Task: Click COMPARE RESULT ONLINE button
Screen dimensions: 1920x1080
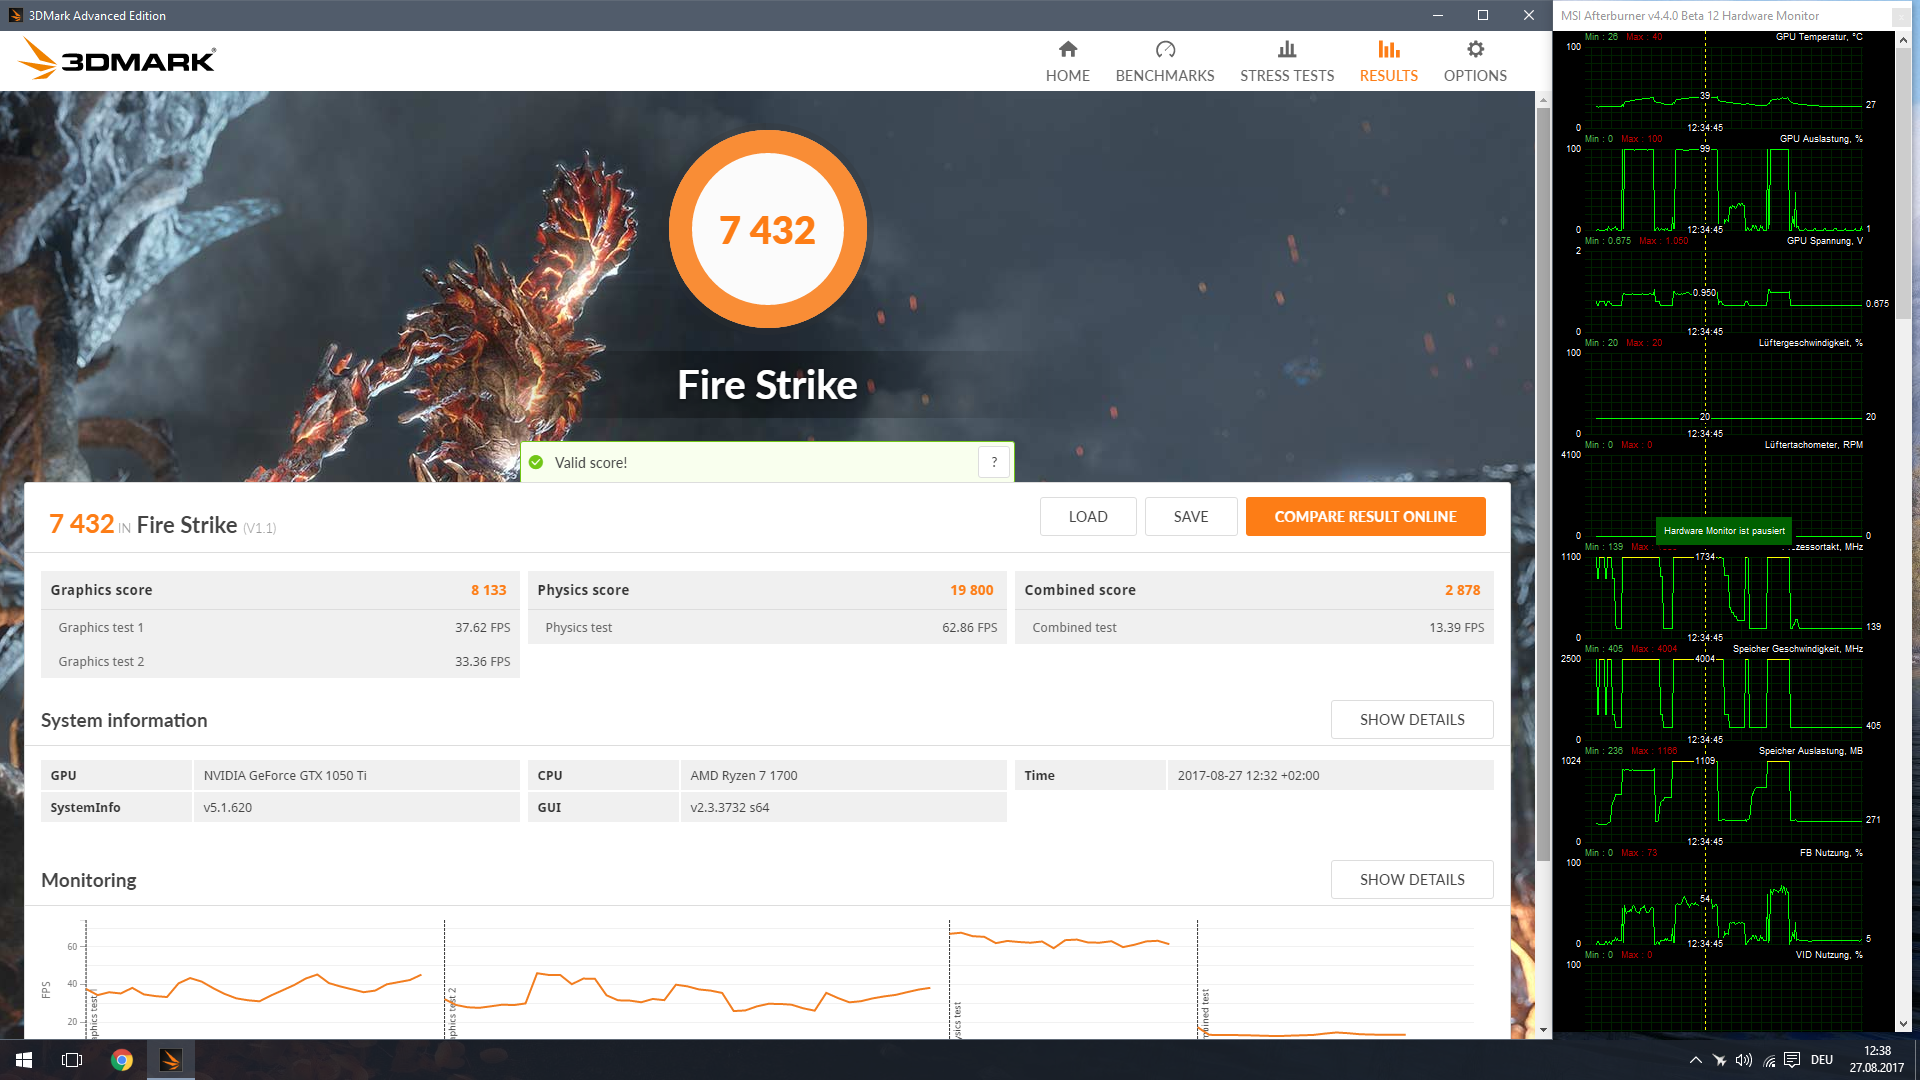Action: click(1364, 517)
